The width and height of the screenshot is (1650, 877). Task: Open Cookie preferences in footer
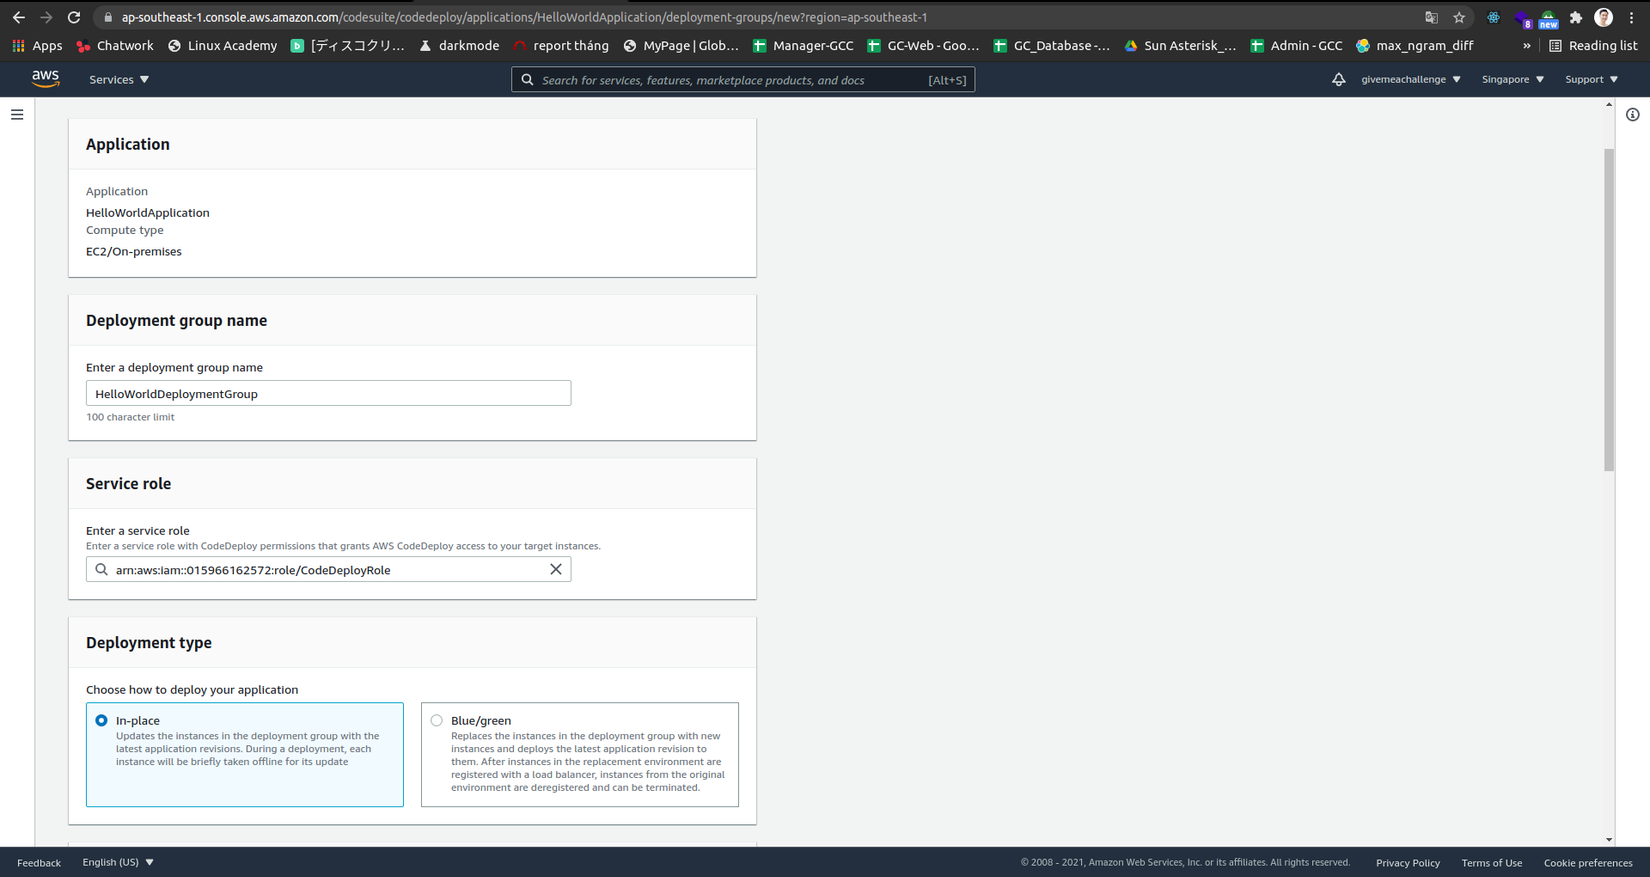(1588, 862)
